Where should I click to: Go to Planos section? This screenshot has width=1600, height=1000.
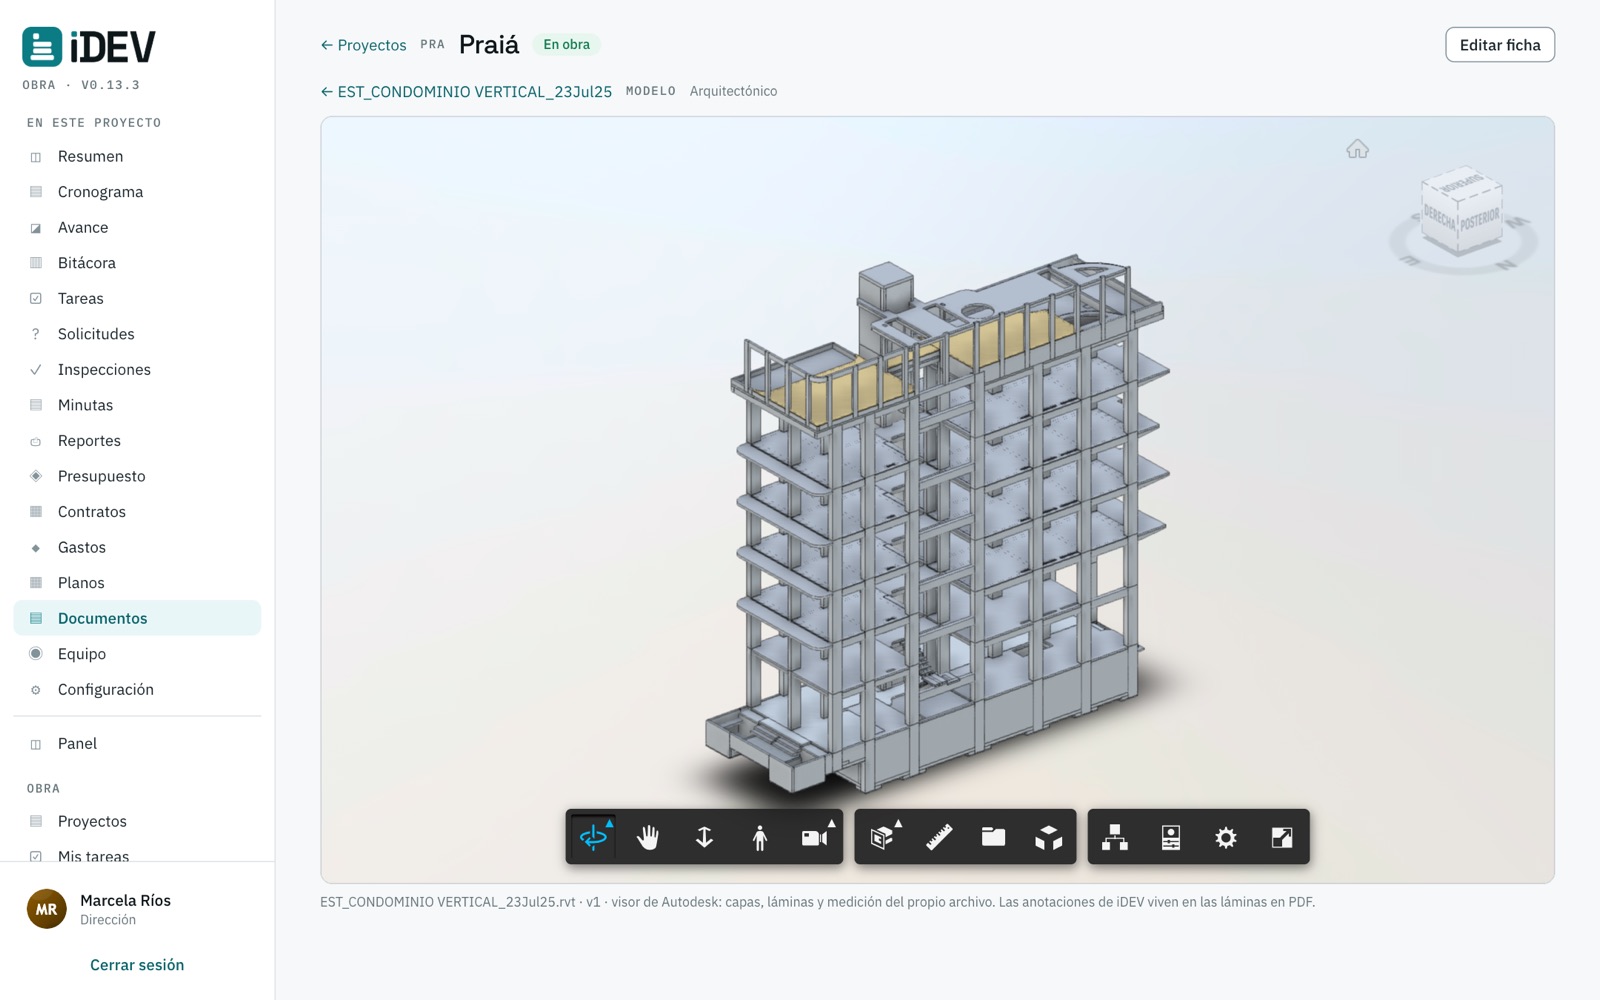[137, 582]
